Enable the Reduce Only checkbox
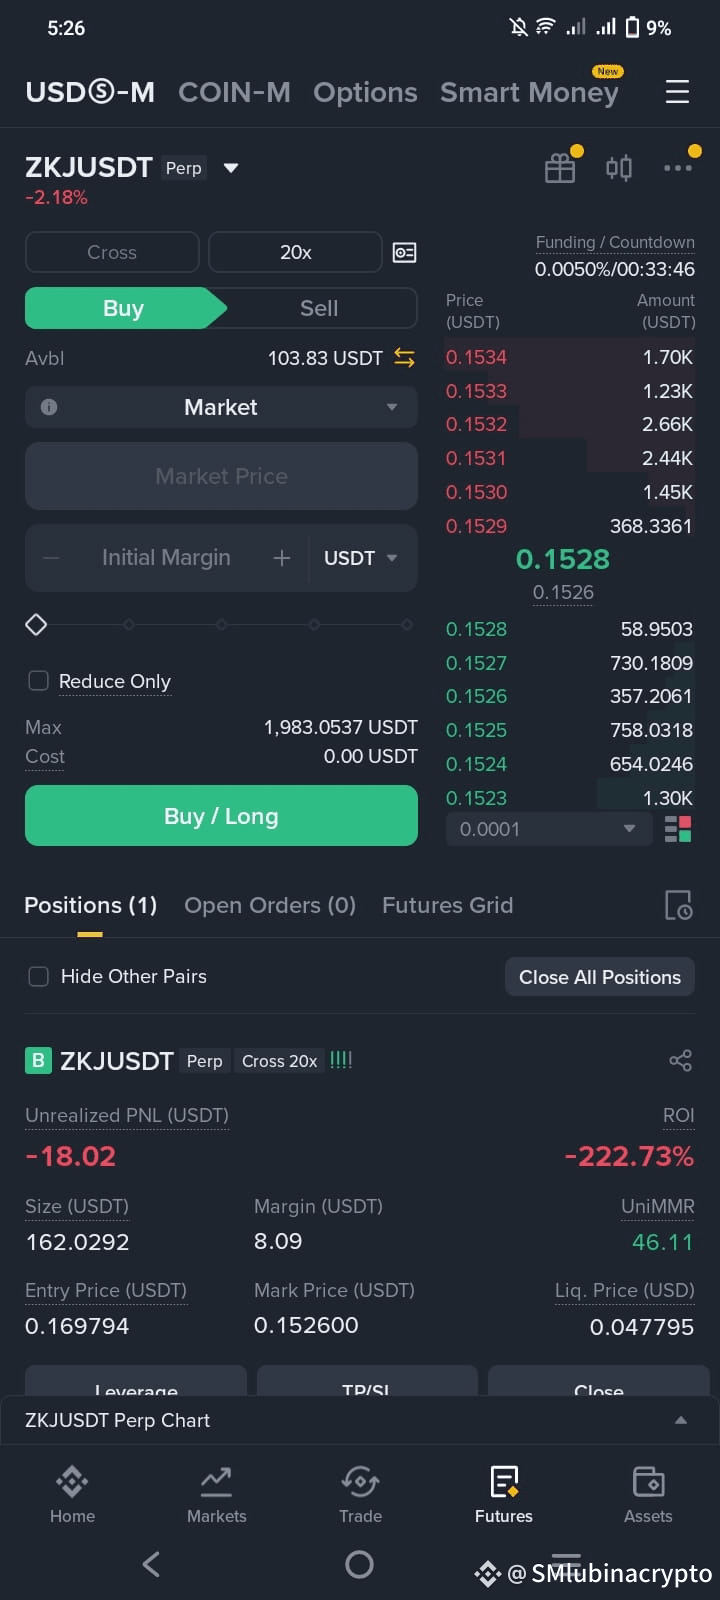The width and height of the screenshot is (720, 1600). 38,681
